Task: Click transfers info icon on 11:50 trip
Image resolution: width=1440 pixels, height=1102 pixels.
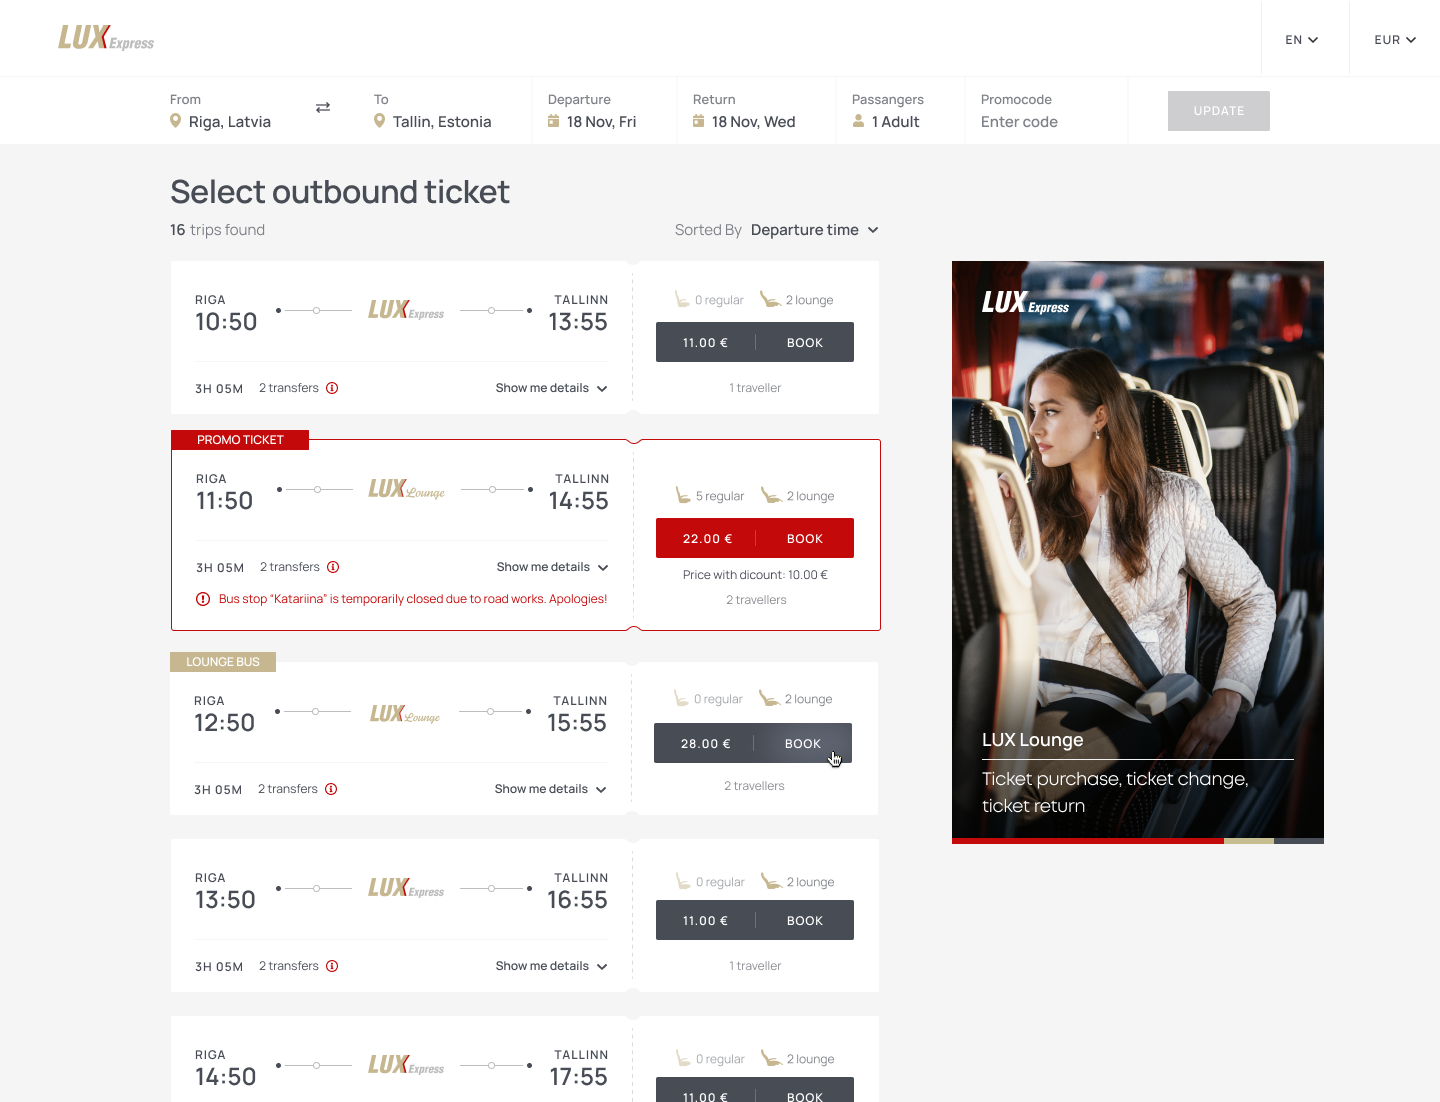Action: click(333, 567)
